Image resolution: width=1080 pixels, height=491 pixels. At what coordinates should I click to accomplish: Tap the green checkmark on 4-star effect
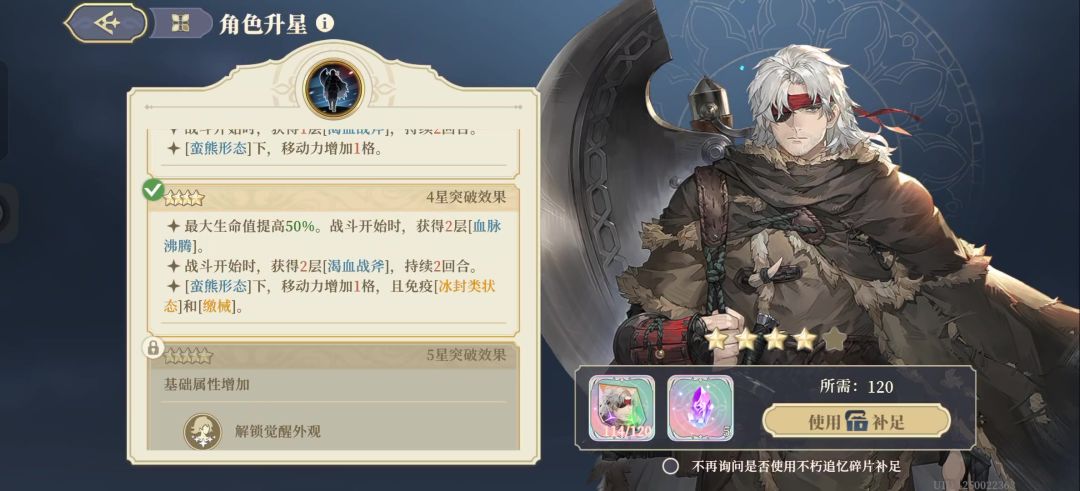pos(153,190)
